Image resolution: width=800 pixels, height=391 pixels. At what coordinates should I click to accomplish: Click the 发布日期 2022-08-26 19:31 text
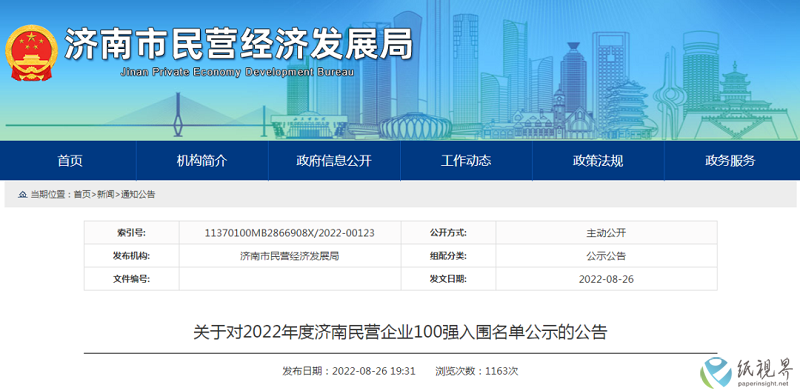[x=349, y=371]
